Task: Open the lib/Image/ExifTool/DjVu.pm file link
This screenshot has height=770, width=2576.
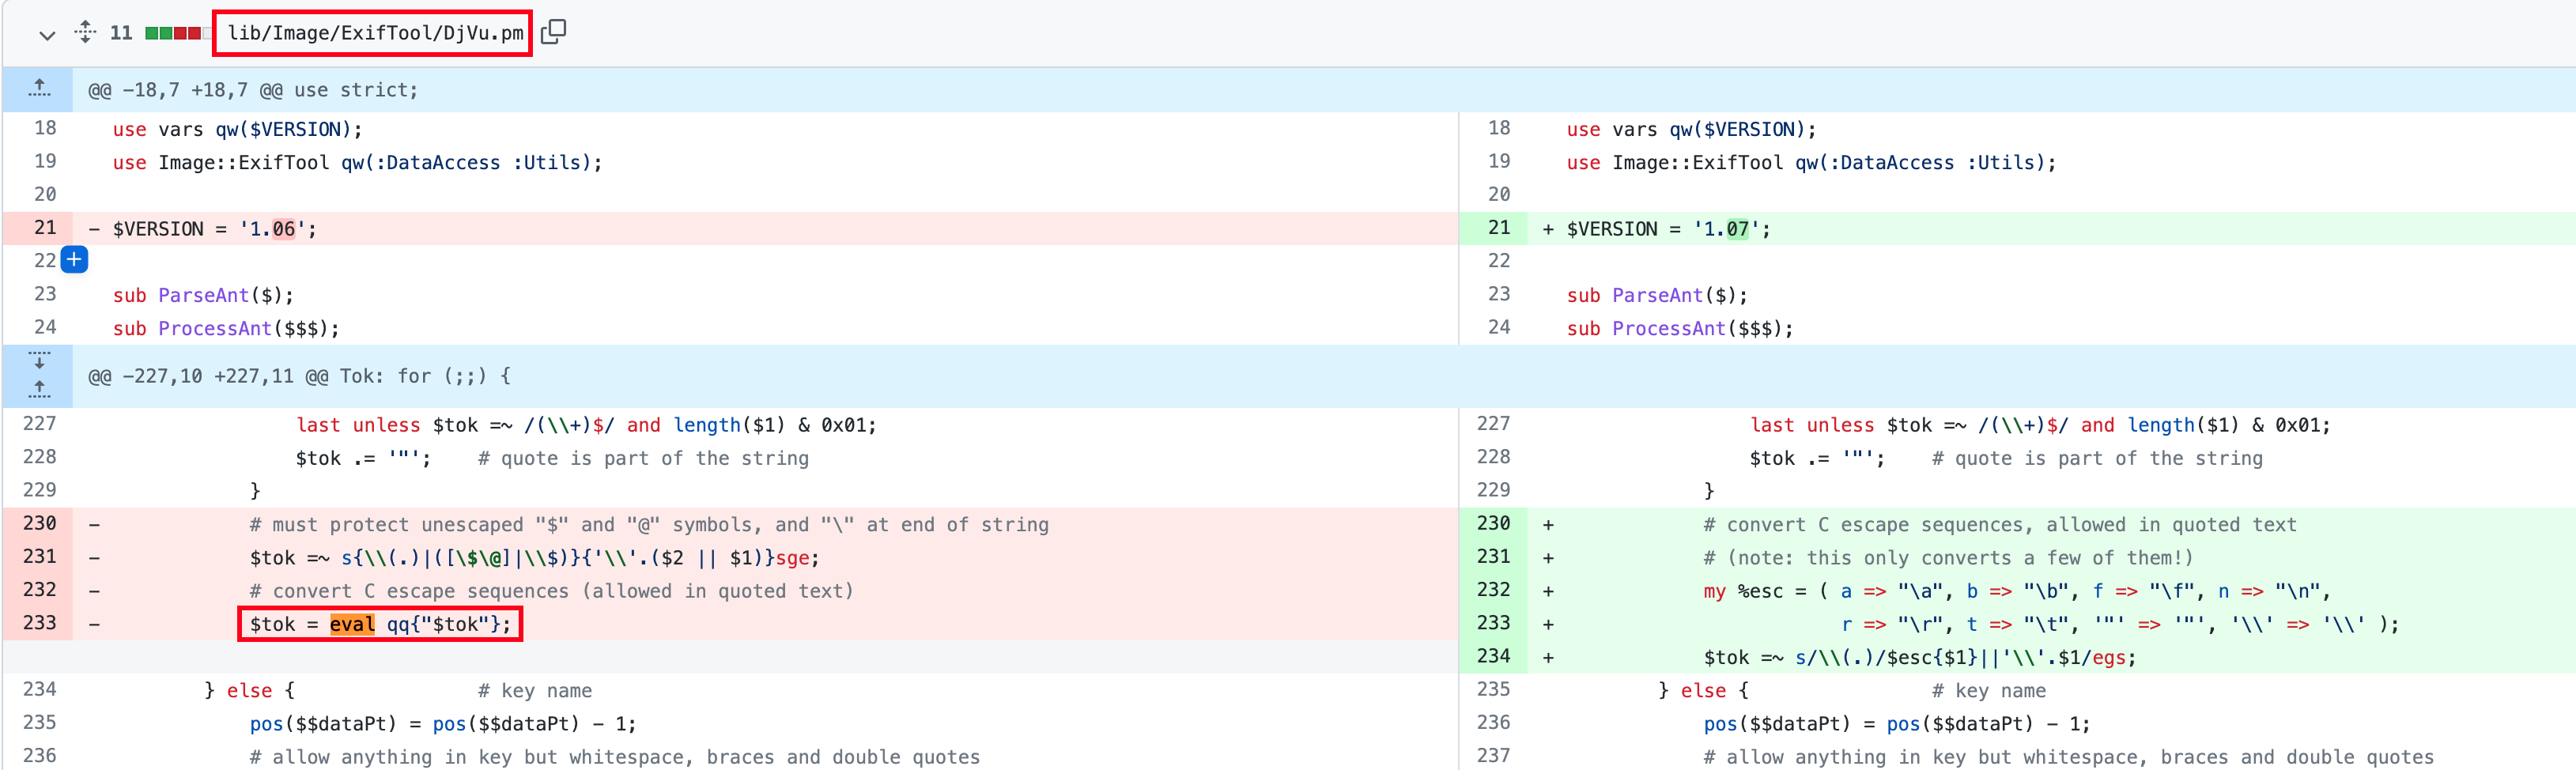Action: [x=374, y=33]
